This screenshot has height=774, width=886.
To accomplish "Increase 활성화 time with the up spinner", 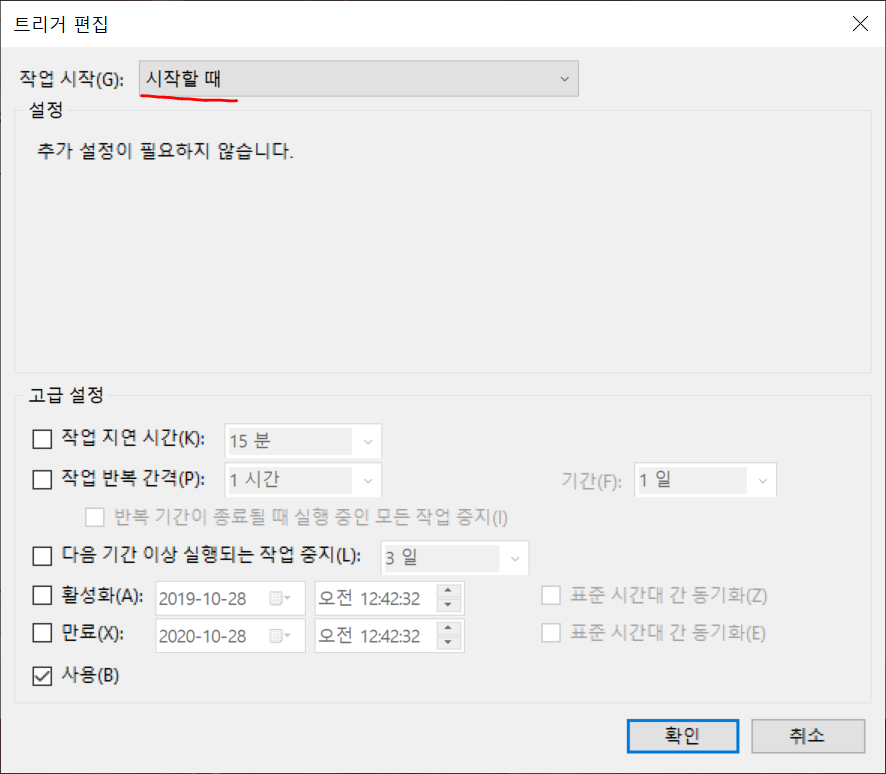I will point(449,591).
